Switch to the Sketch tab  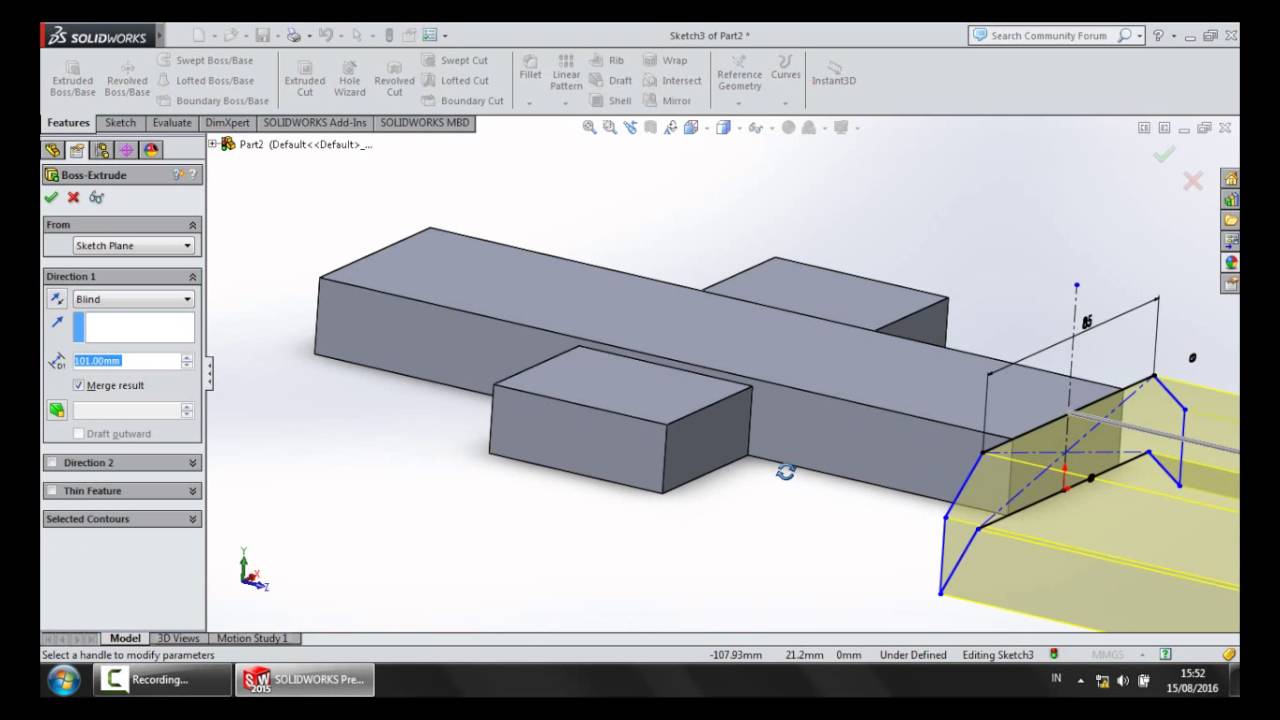[120, 123]
